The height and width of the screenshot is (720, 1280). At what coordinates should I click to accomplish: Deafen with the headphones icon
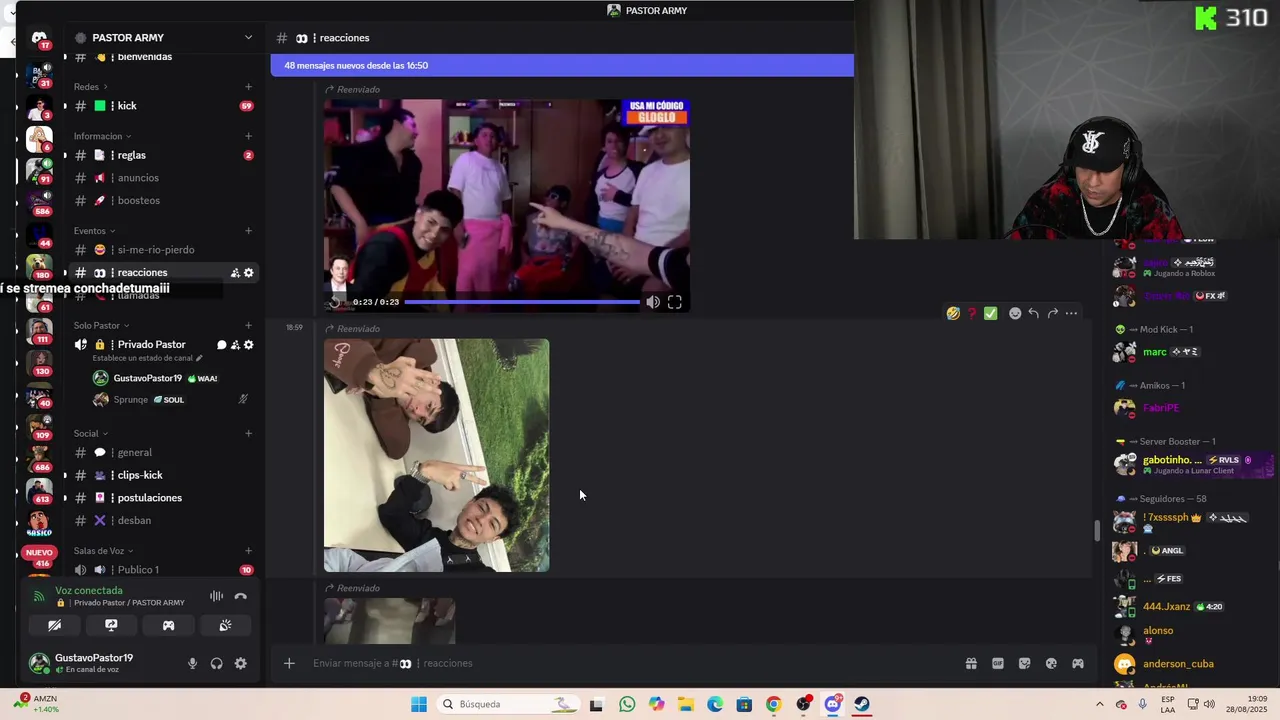(x=216, y=663)
